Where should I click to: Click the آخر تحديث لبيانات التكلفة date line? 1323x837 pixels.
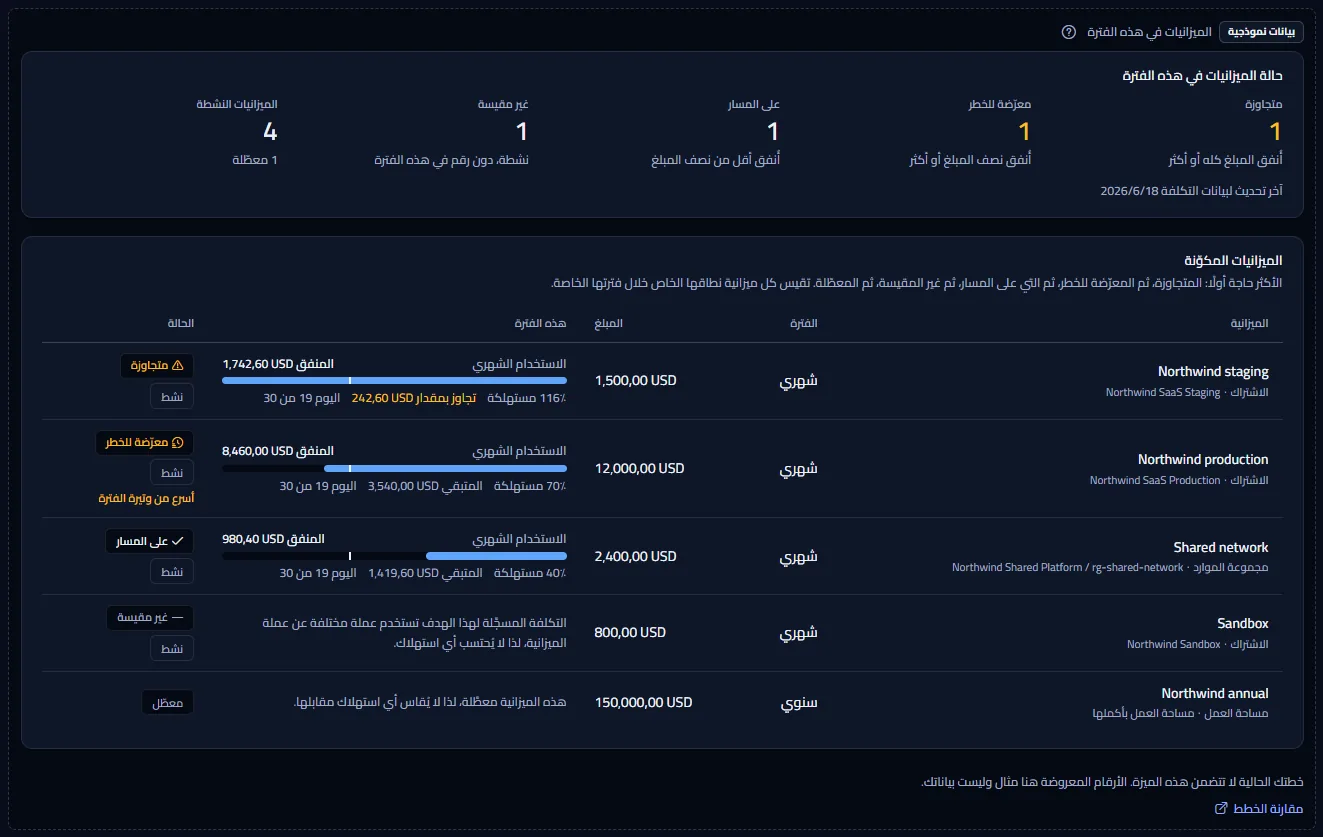pyautogui.click(x=1191, y=190)
